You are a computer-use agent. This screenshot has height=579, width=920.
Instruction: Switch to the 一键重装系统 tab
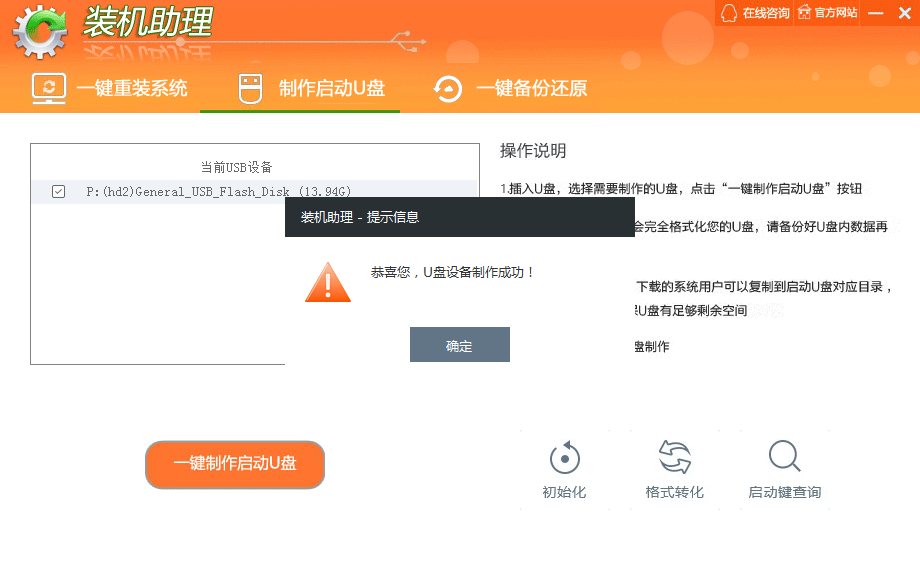point(132,88)
